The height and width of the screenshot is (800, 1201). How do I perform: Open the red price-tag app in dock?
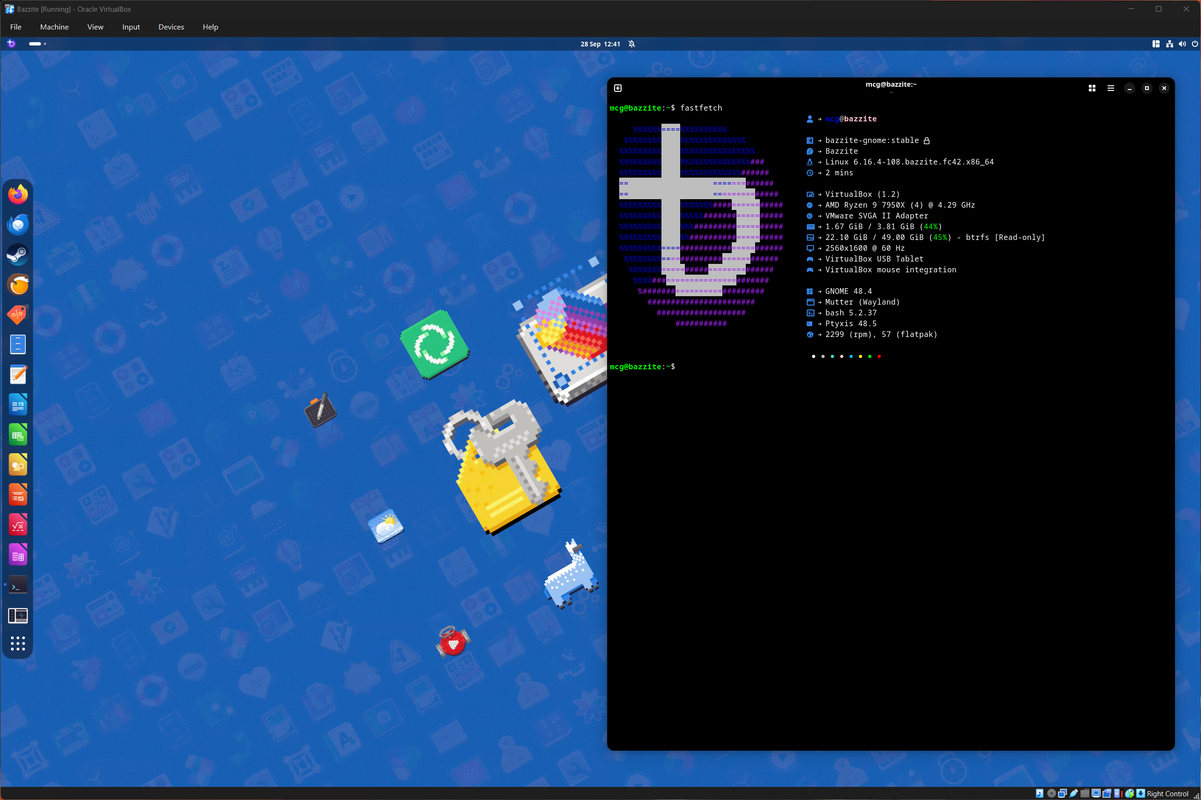(x=18, y=315)
